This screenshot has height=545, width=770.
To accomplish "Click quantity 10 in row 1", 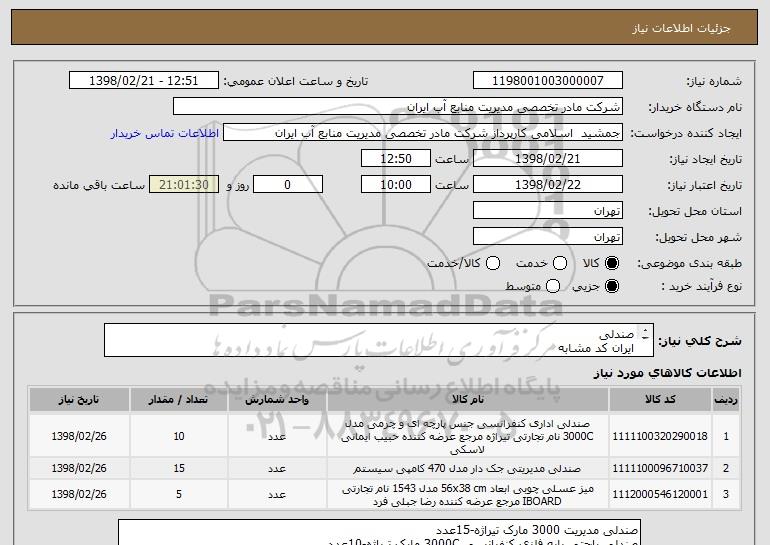I will (179, 436).
